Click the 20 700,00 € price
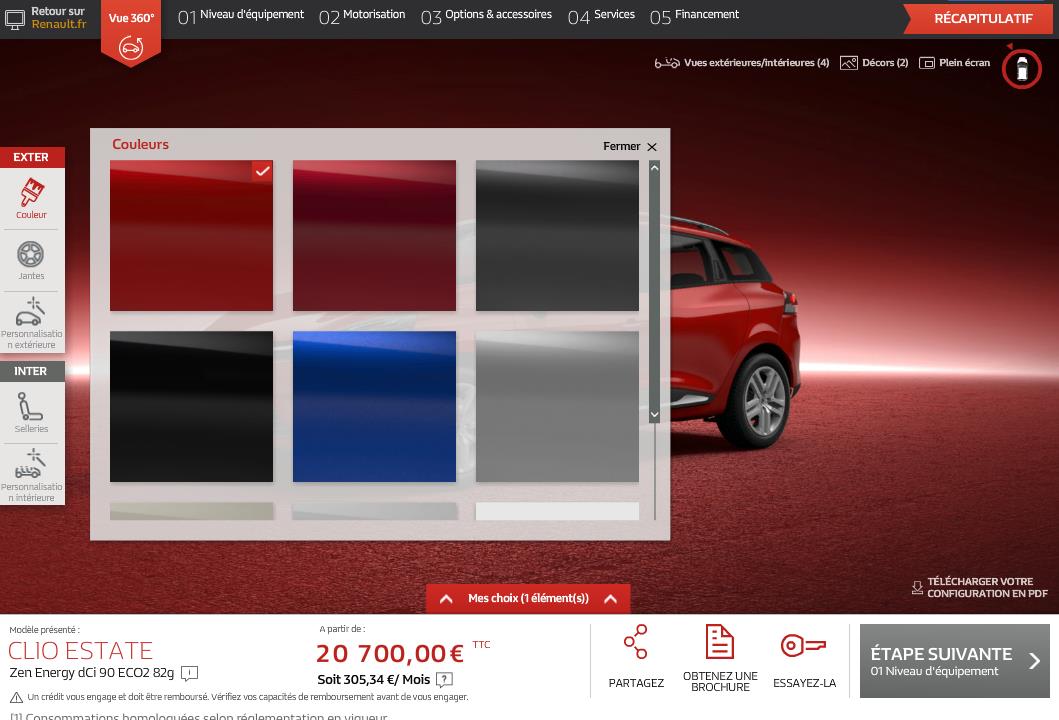Viewport: 1059px width, 720px height. click(390, 654)
